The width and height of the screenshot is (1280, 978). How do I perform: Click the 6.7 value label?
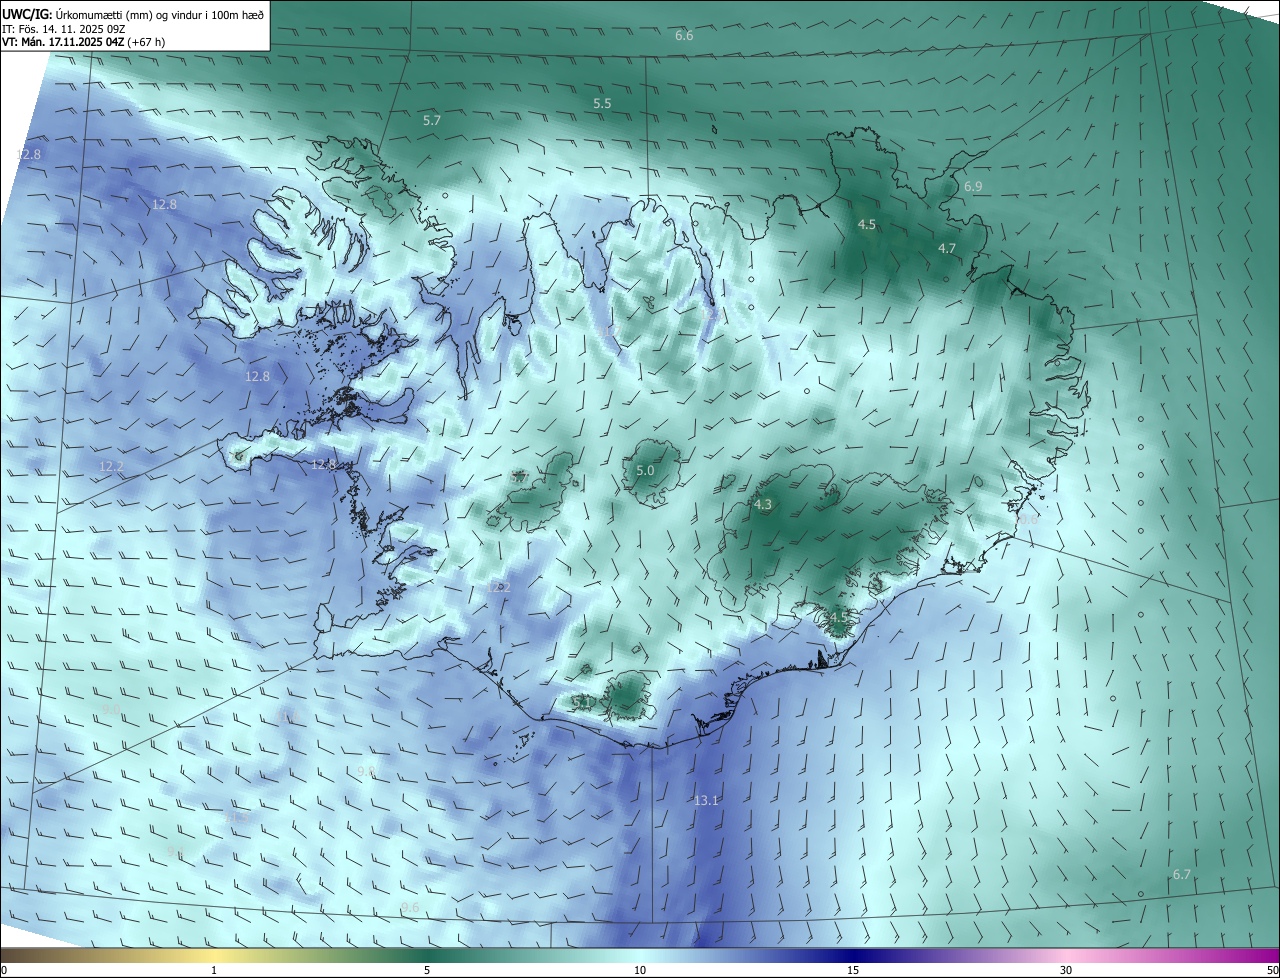(1182, 874)
